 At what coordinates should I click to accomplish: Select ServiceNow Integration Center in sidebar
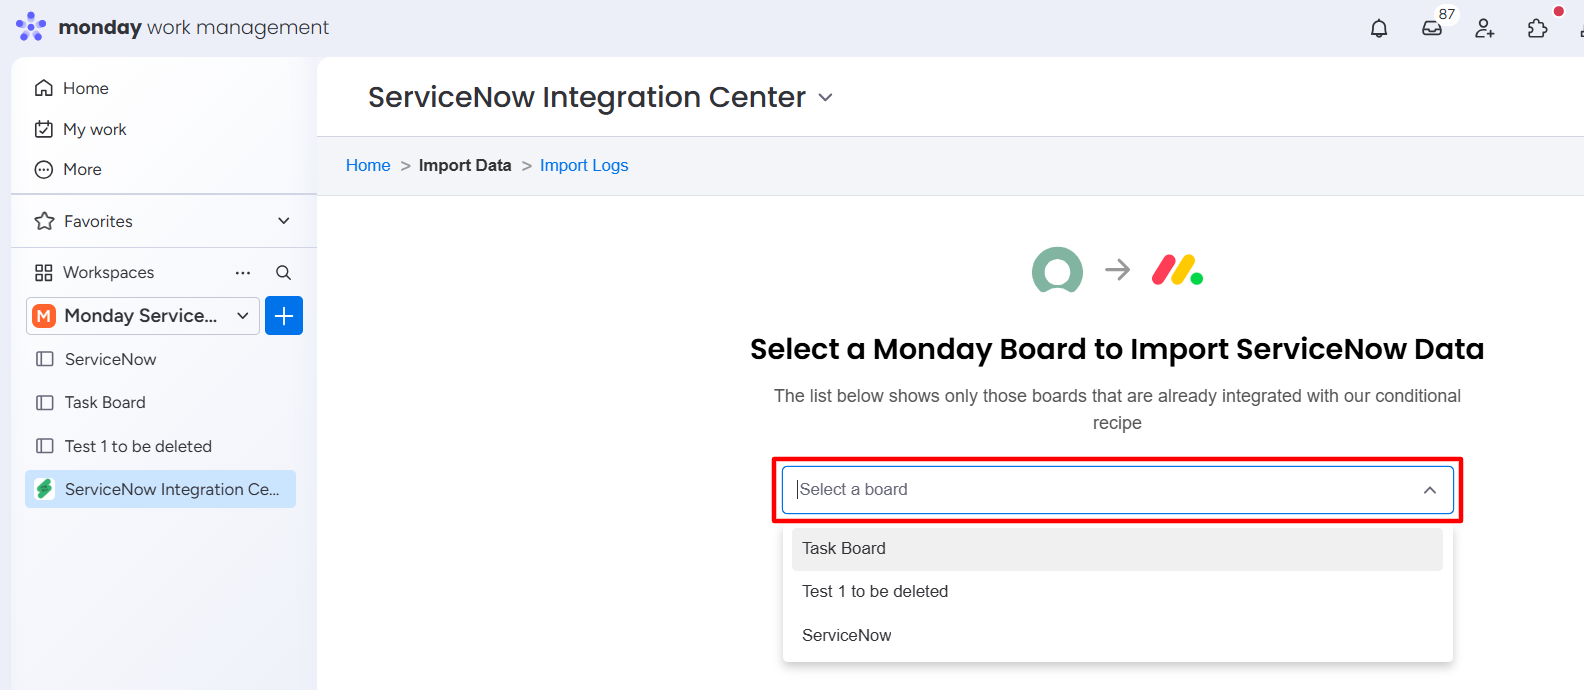tap(160, 489)
